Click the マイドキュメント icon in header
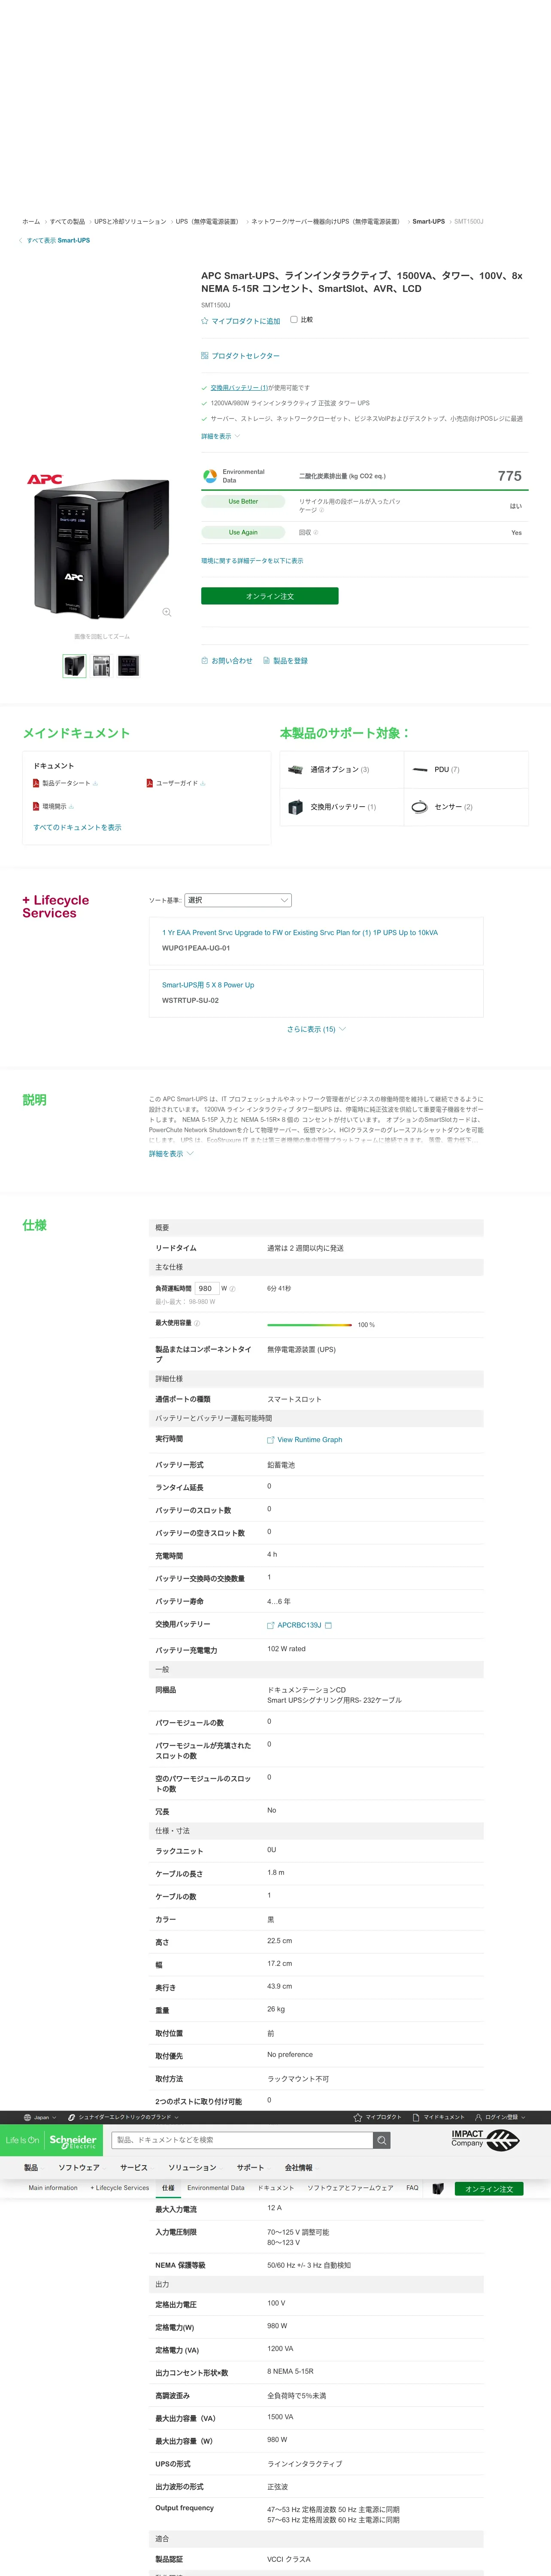 (x=416, y=2117)
